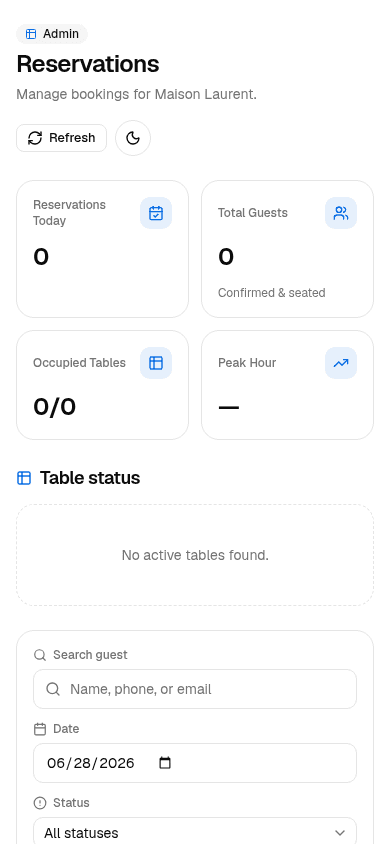Select the Reservations Today card
Image resolution: width=390 pixels, height=844 pixels.
pos(102,249)
